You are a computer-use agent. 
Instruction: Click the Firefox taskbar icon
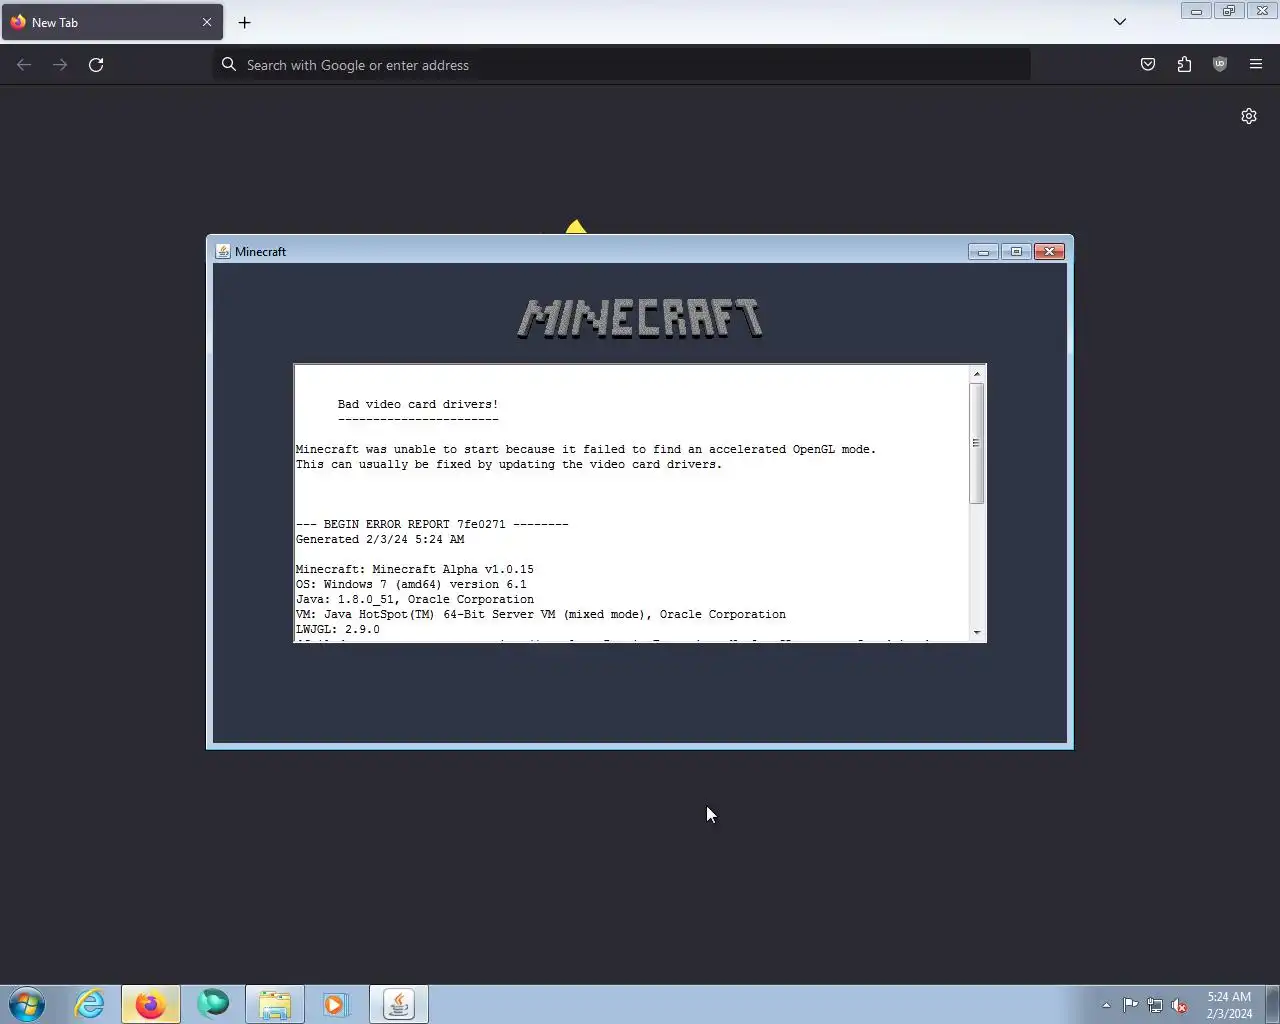click(x=151, y=1004)
